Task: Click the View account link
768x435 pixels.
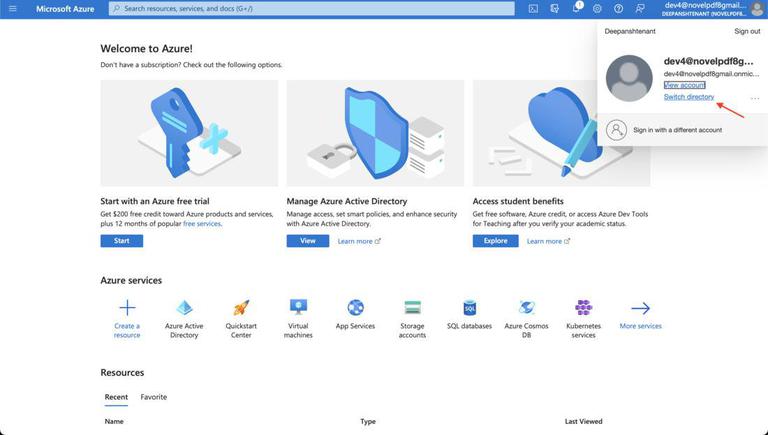Action: pyautogui.click(x=684, y=85)
